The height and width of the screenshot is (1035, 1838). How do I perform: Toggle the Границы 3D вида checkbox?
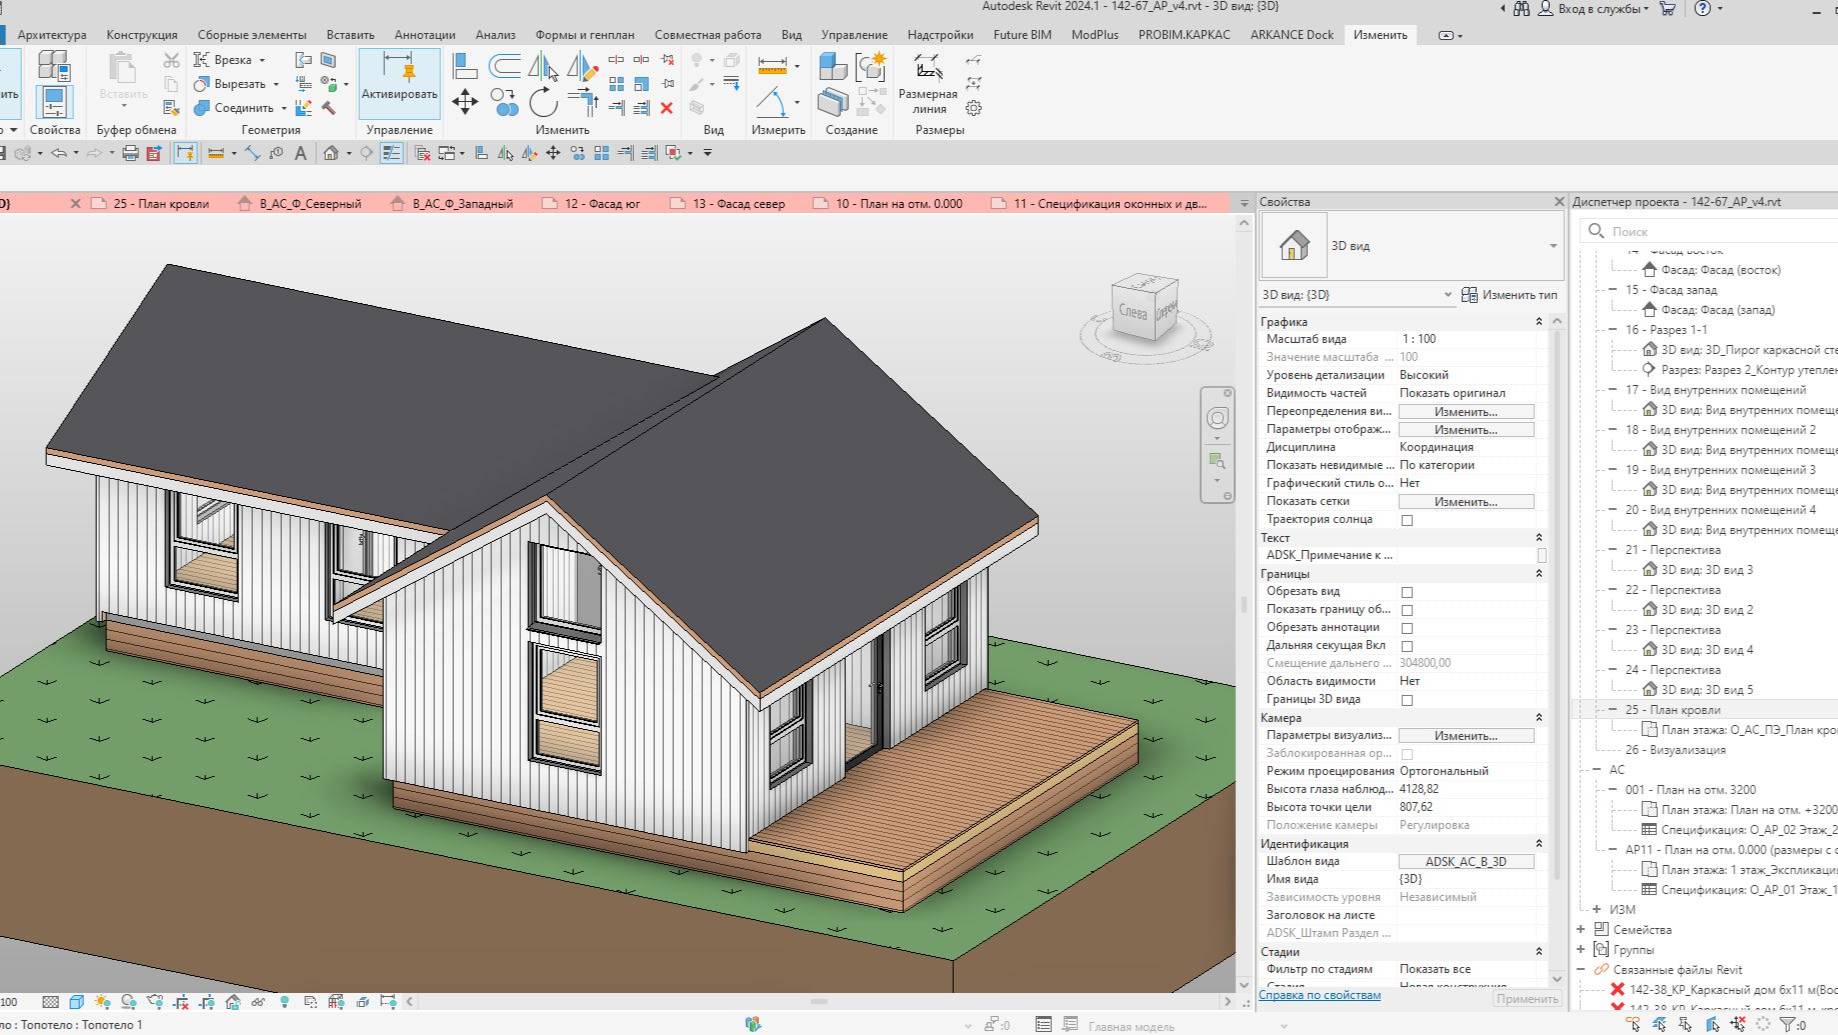[1408, 699]
